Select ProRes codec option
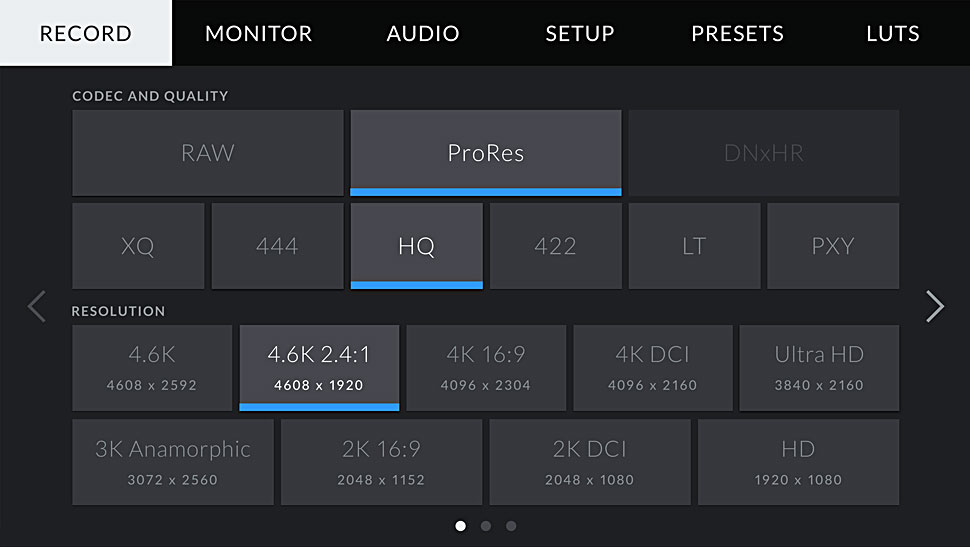The width and height of the screenshot is (970, 547). [486, 153]
